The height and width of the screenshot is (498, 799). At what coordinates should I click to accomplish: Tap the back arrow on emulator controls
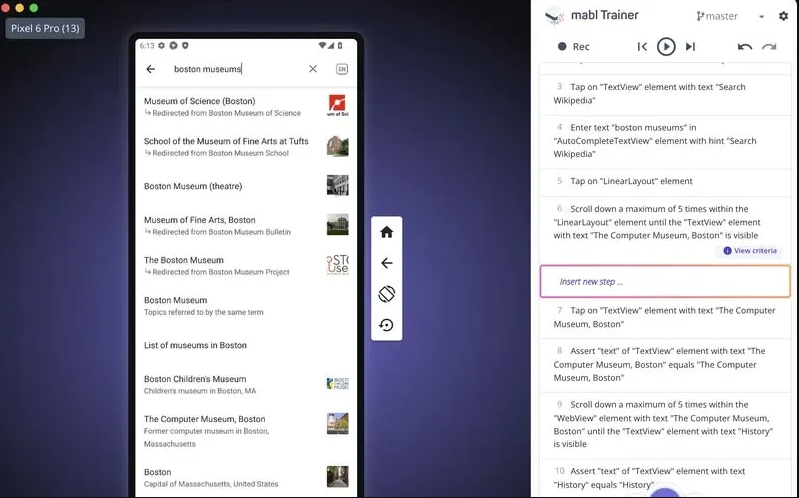pyautogui.click(x=387, y=263)
